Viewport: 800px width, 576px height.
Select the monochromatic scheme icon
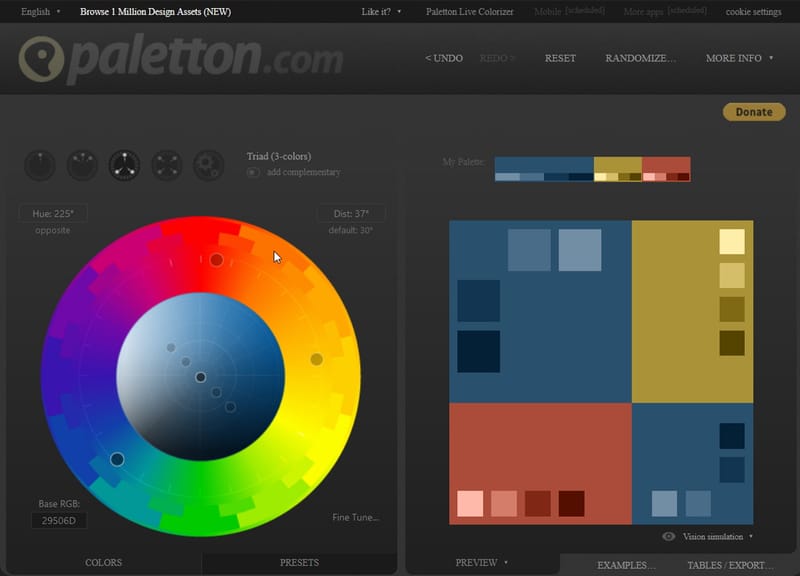pos(40,164)
